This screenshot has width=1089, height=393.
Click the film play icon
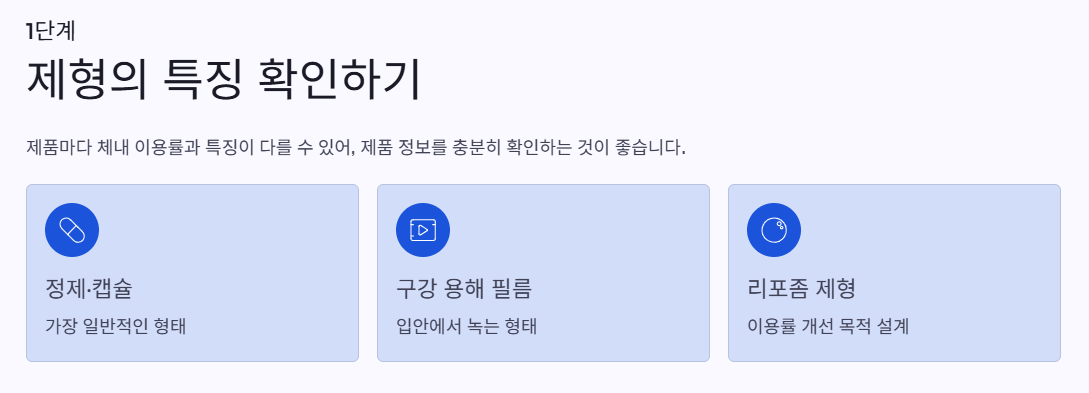click(423, 230)
